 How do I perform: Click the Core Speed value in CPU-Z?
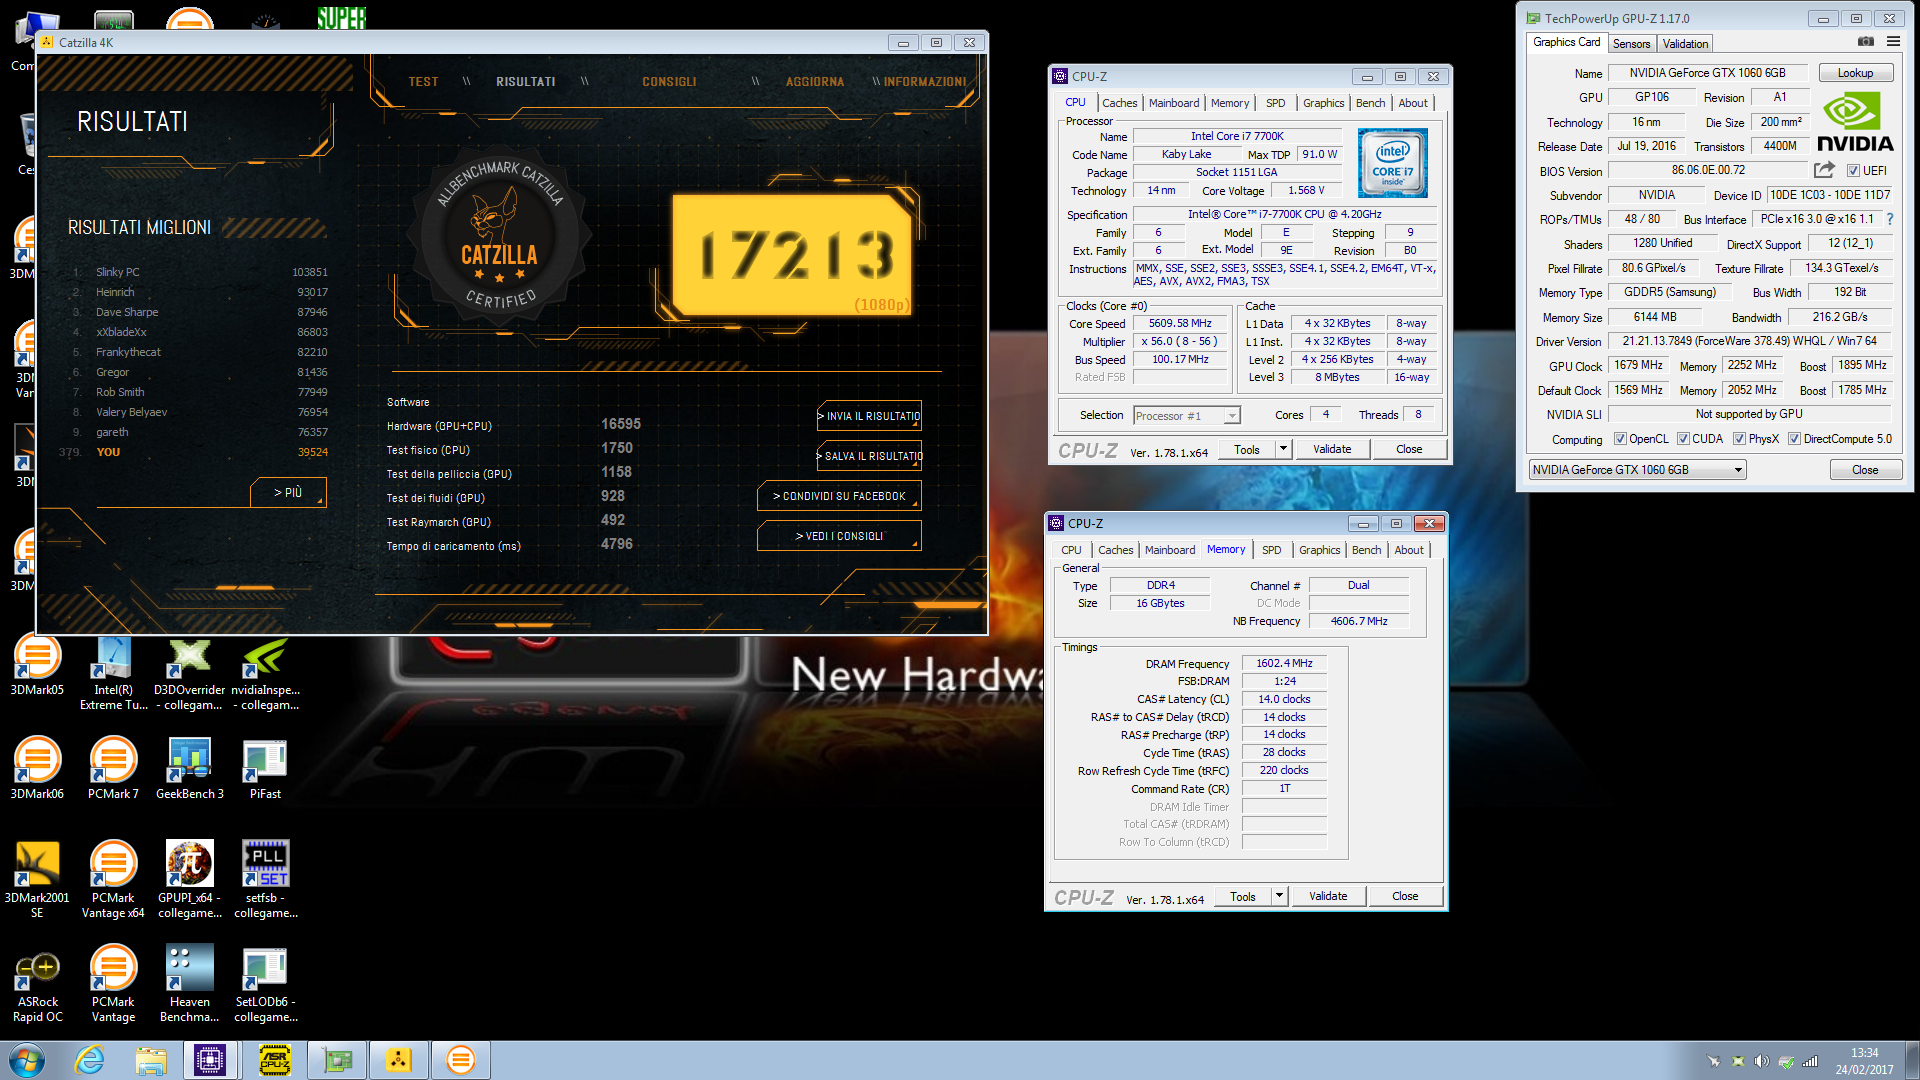(x=1180, y=324)
